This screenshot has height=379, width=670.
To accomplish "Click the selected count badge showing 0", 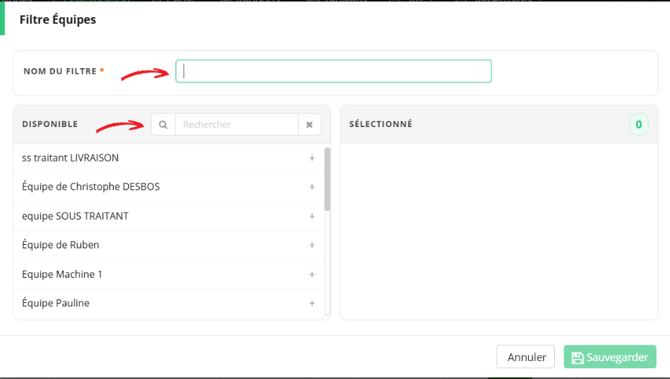I will [638, 124].
